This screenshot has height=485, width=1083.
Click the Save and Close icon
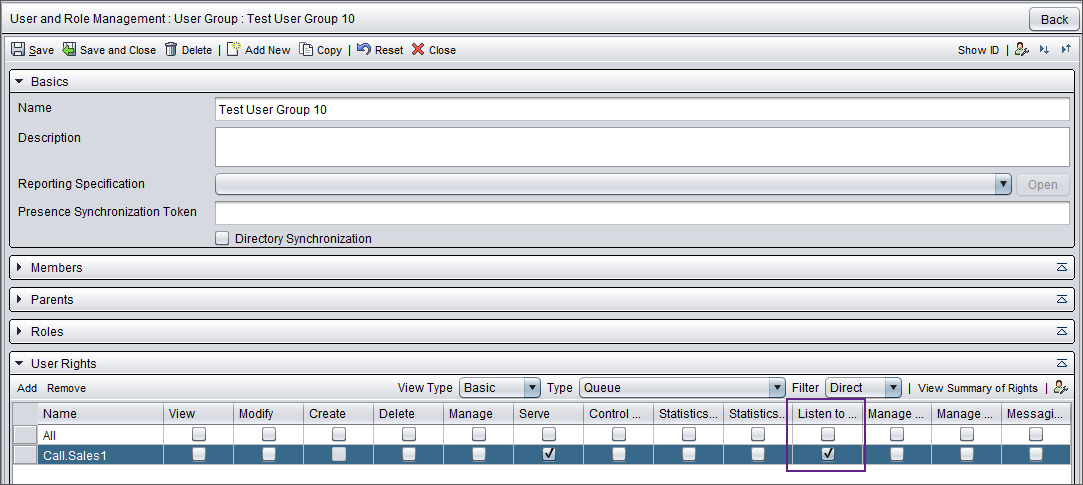pyautogui.click(x=69, y=50)
